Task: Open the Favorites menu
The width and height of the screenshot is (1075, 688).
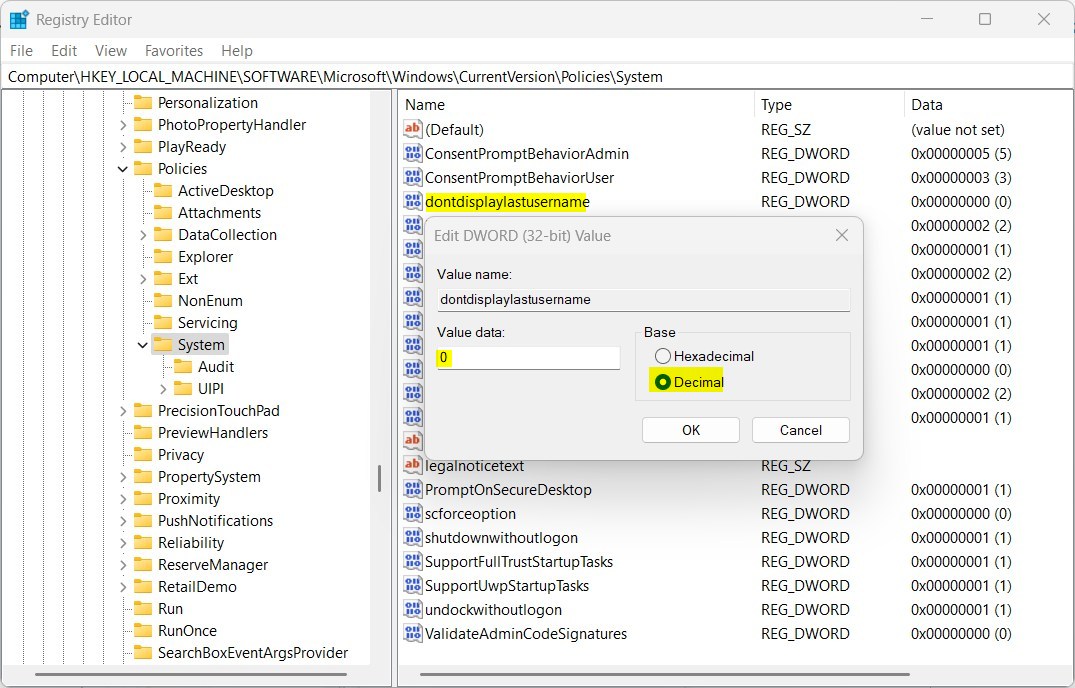Action: (x=173, y=51)
